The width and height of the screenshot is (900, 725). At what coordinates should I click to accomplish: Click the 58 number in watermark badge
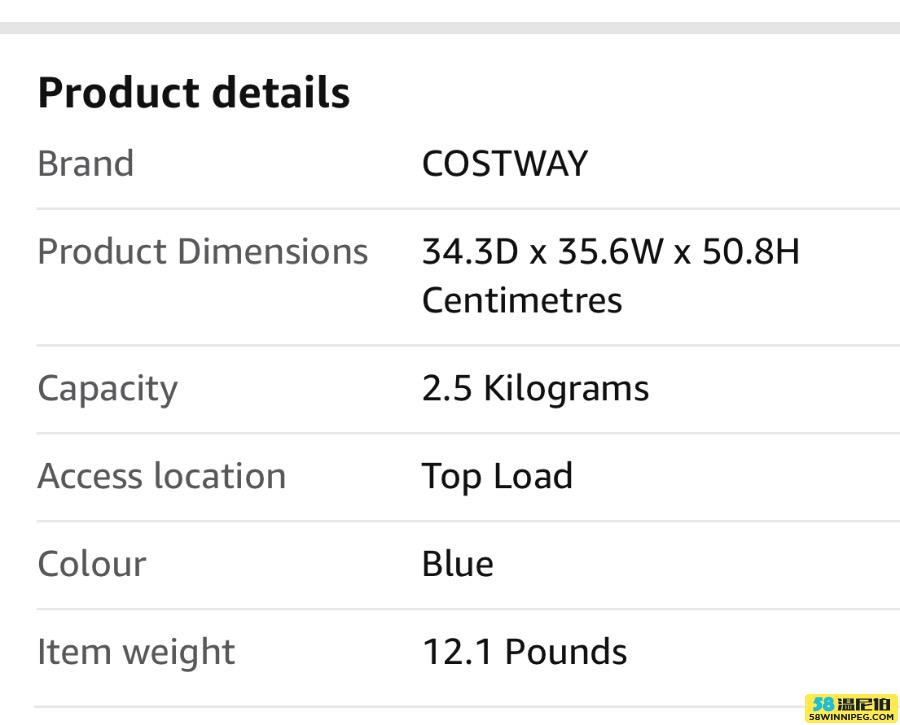[x=824, y=704]
